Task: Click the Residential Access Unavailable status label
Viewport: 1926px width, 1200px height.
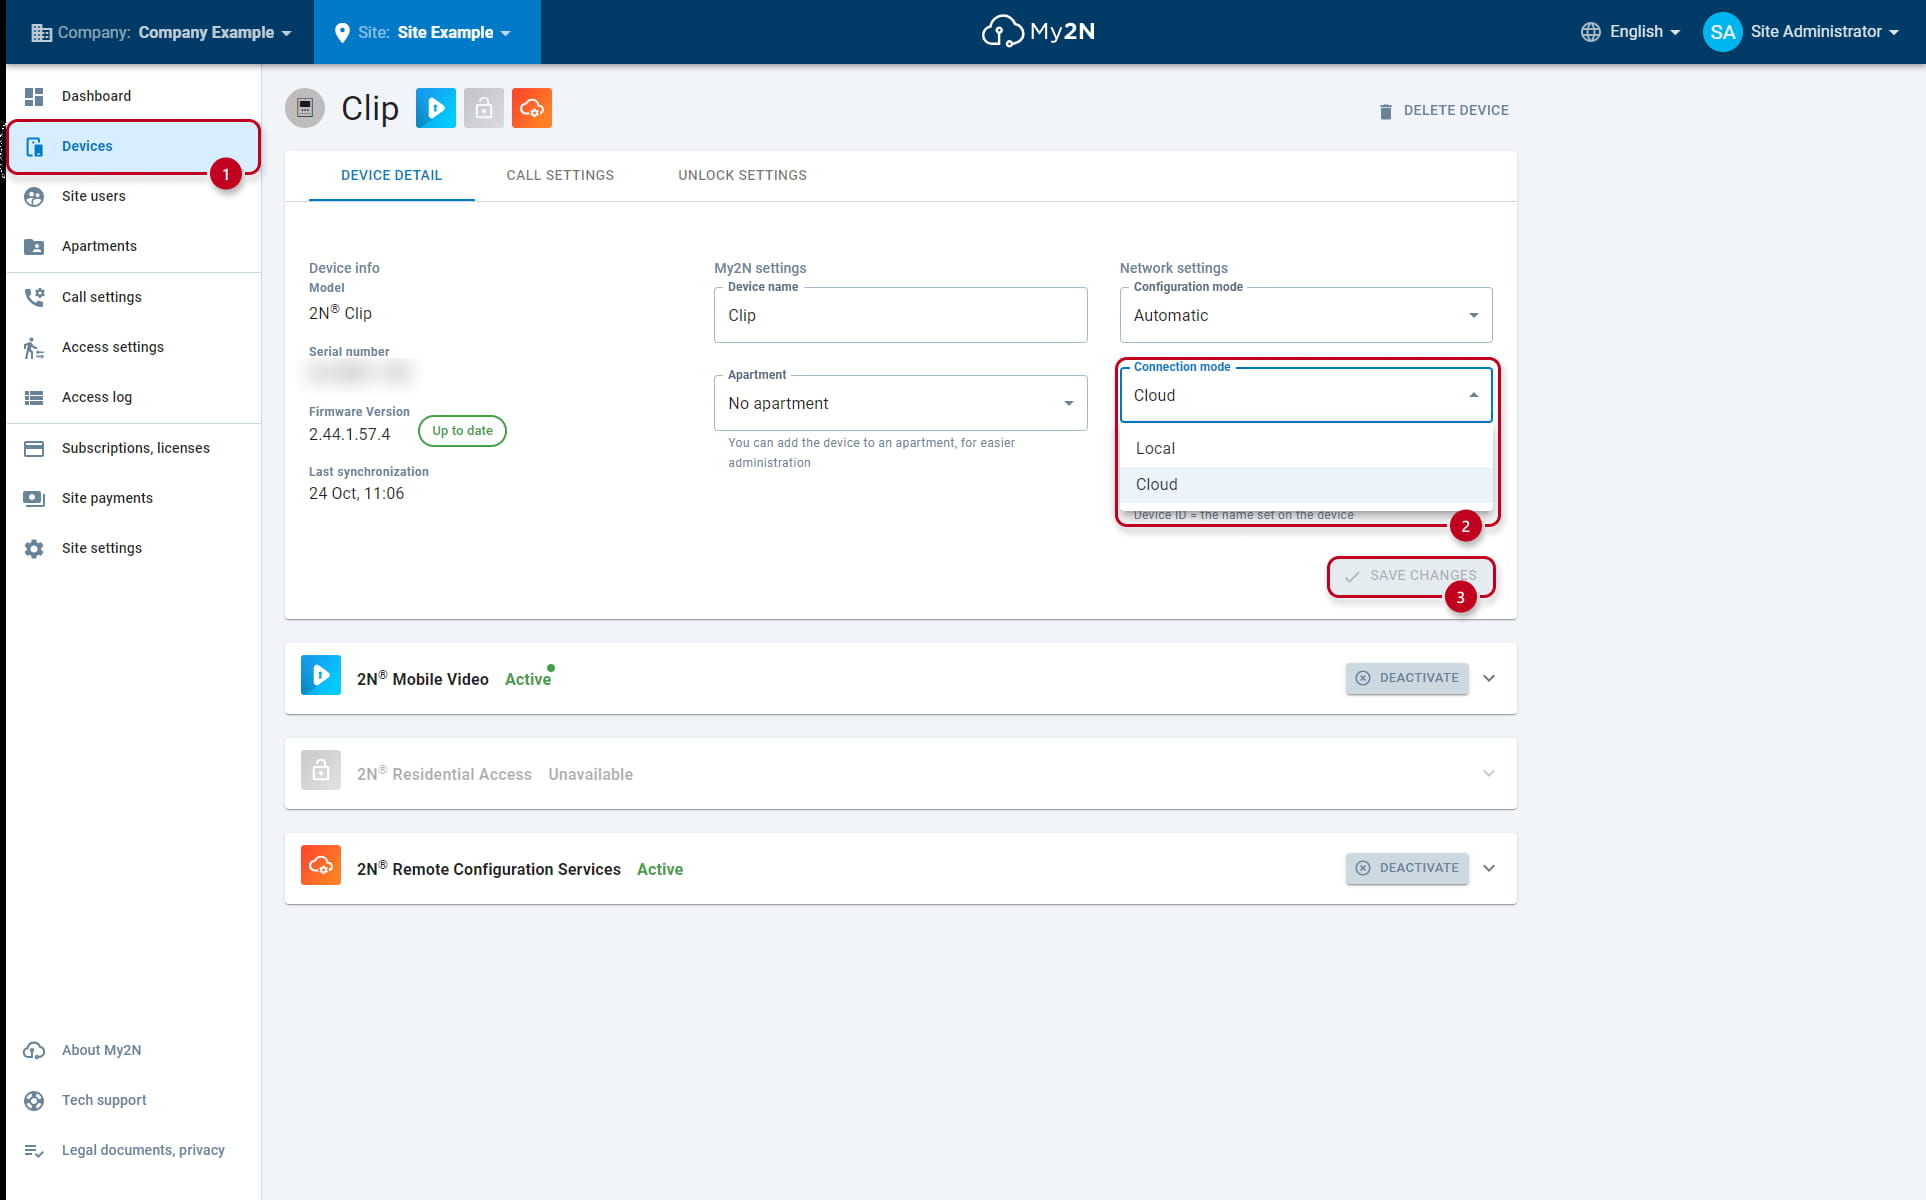Action: [x=590, y=774]
